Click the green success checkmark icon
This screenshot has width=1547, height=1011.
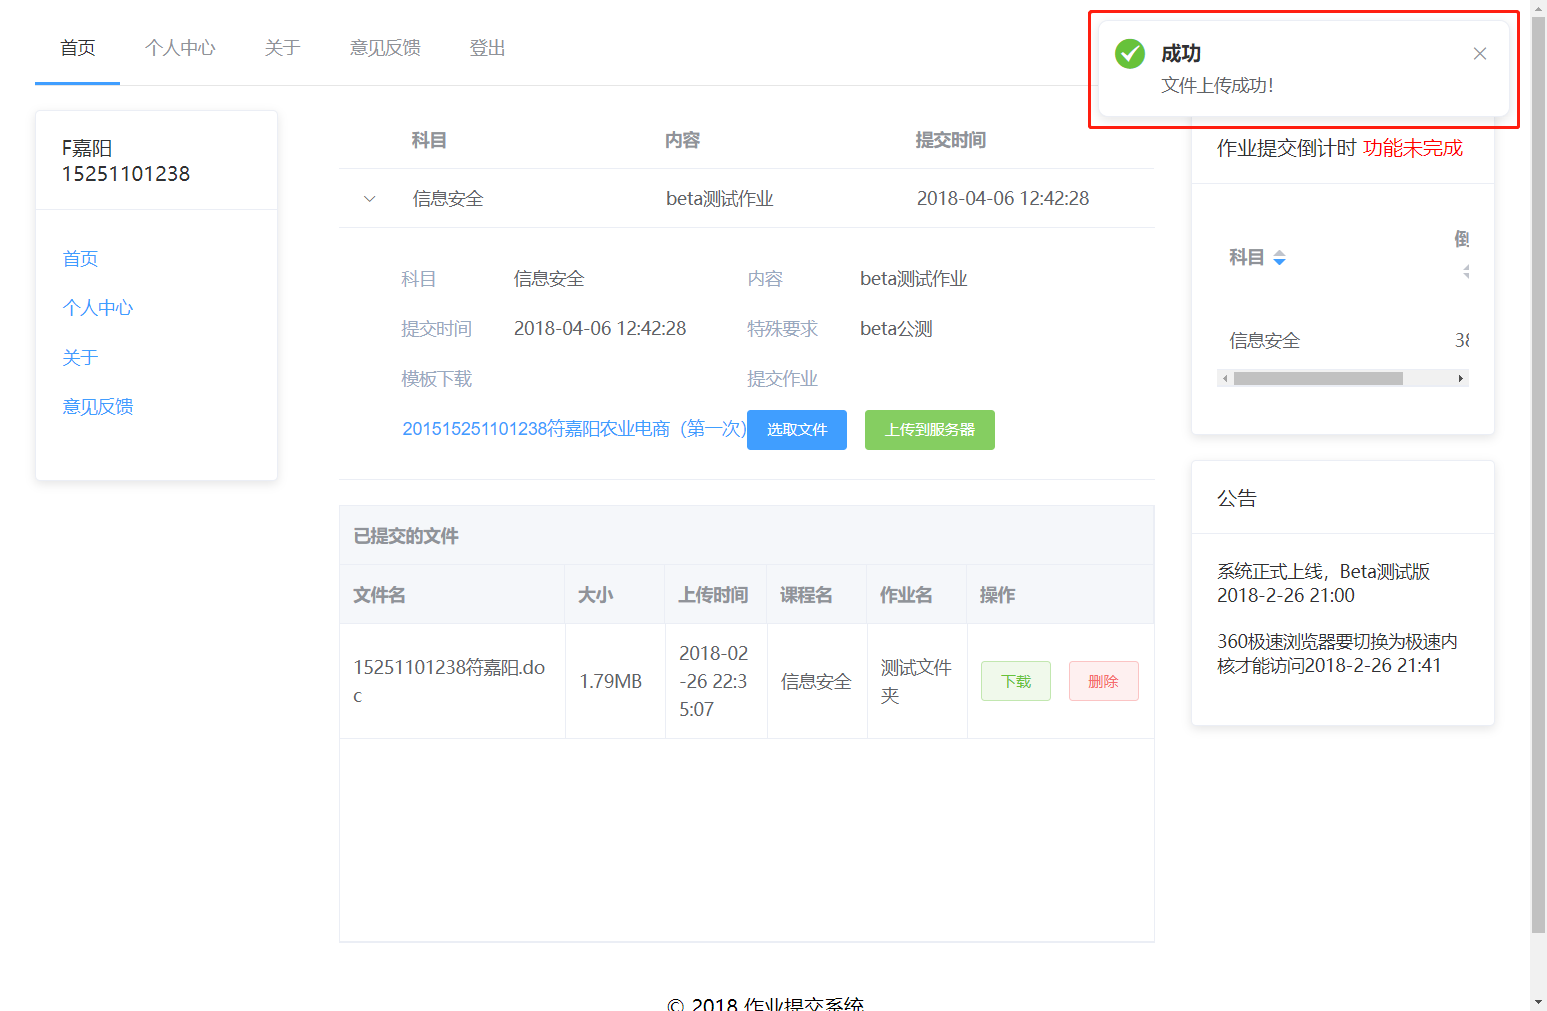coord(1130,54)
